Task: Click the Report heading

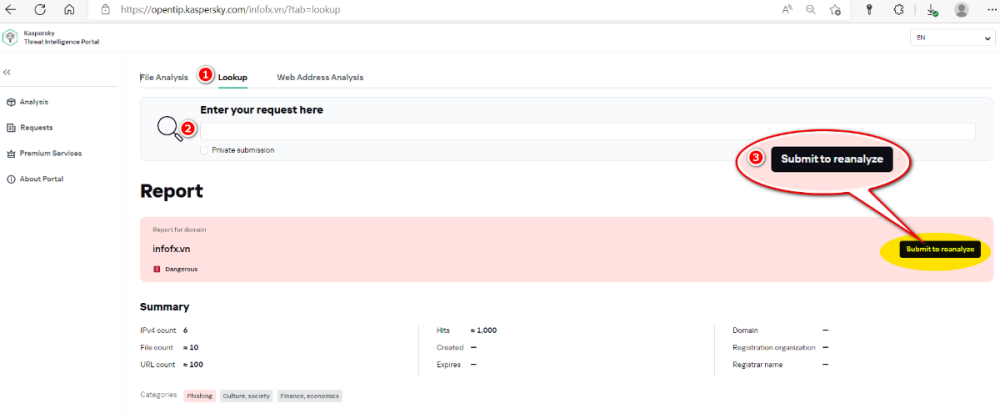Action: pyautogui.click(x=172, y=191)
